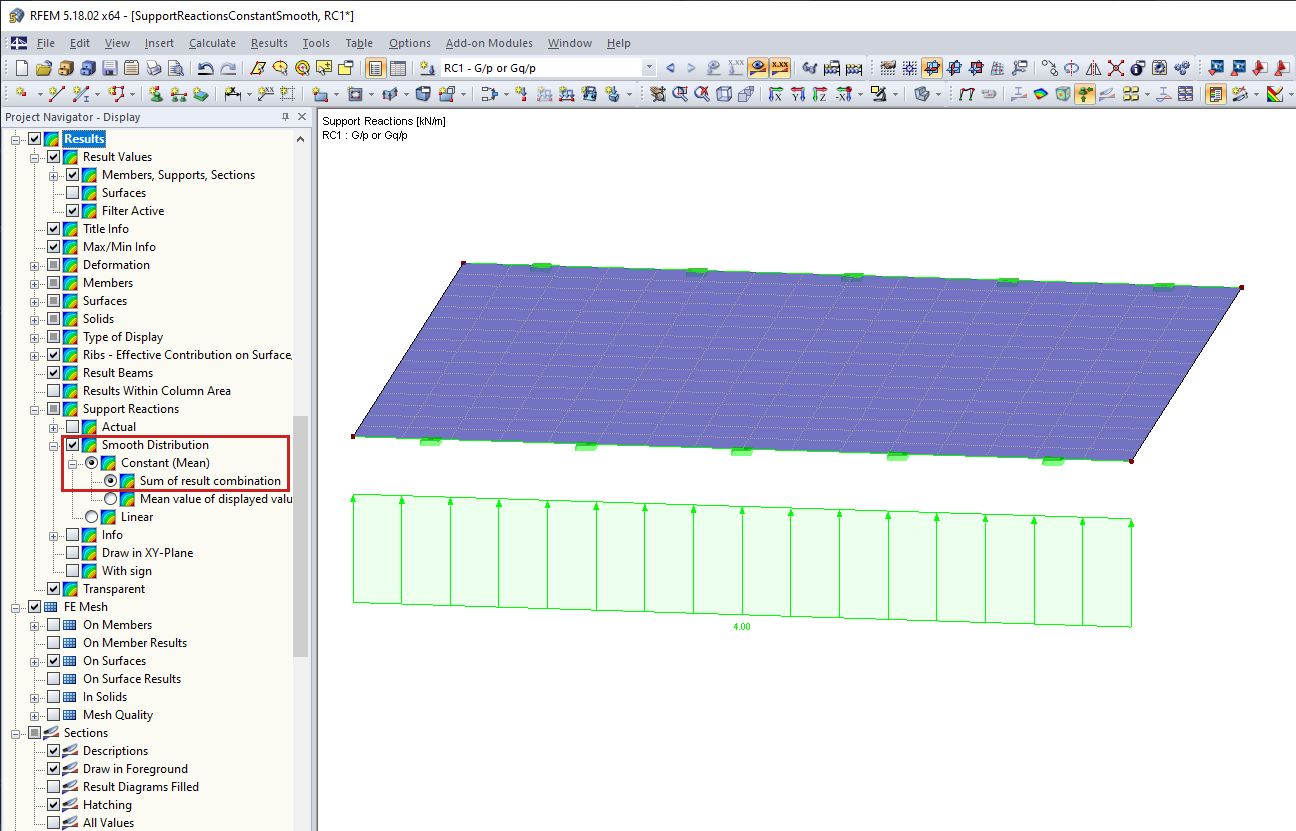
Task: Toggle the Table panel icon
Action: coord(398,68)
